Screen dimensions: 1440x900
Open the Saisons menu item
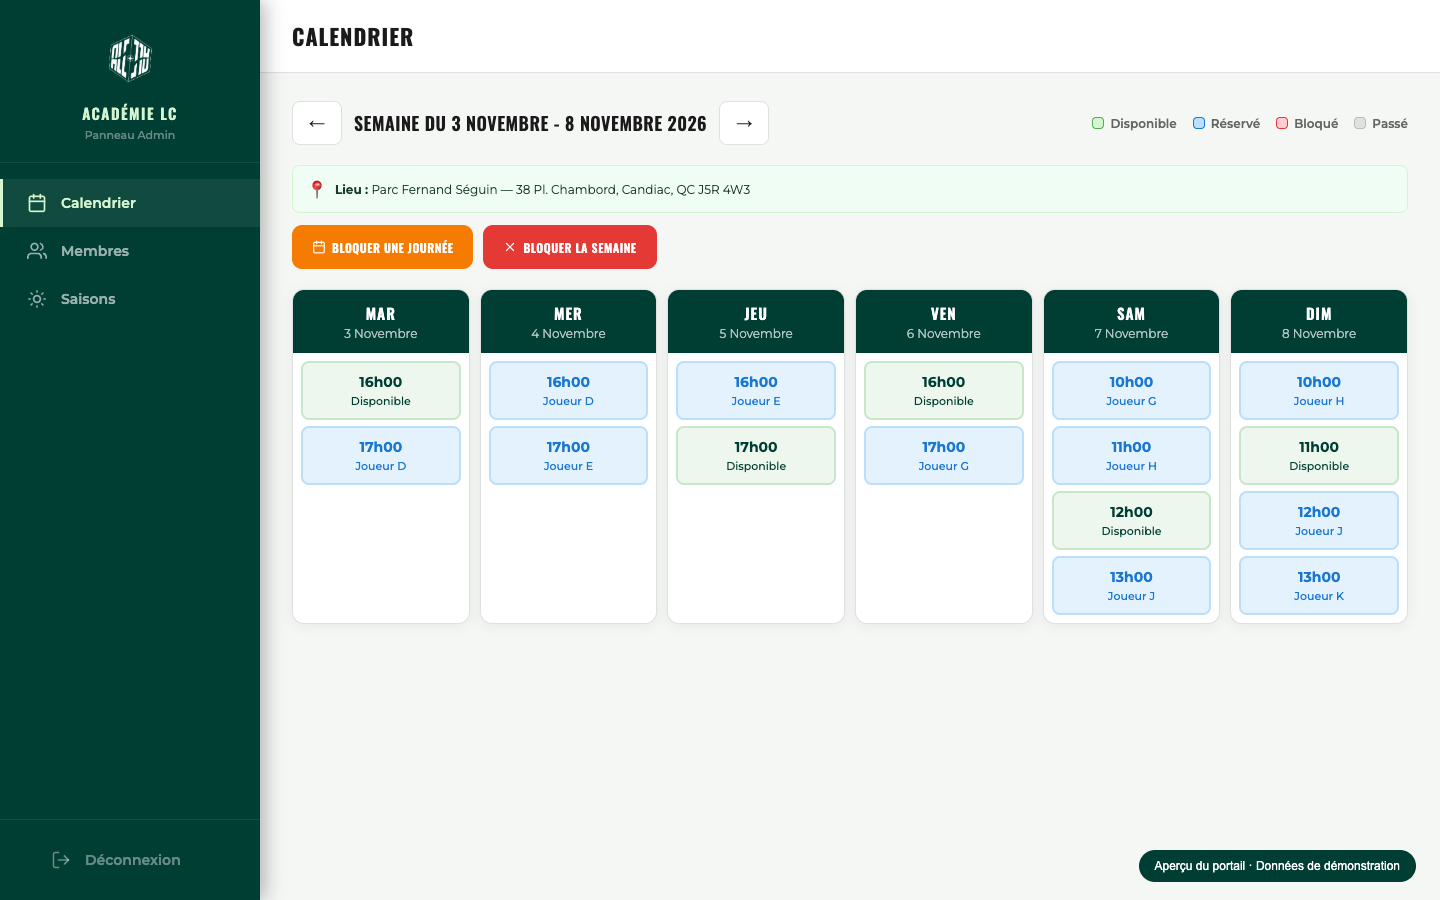point(130,299)
